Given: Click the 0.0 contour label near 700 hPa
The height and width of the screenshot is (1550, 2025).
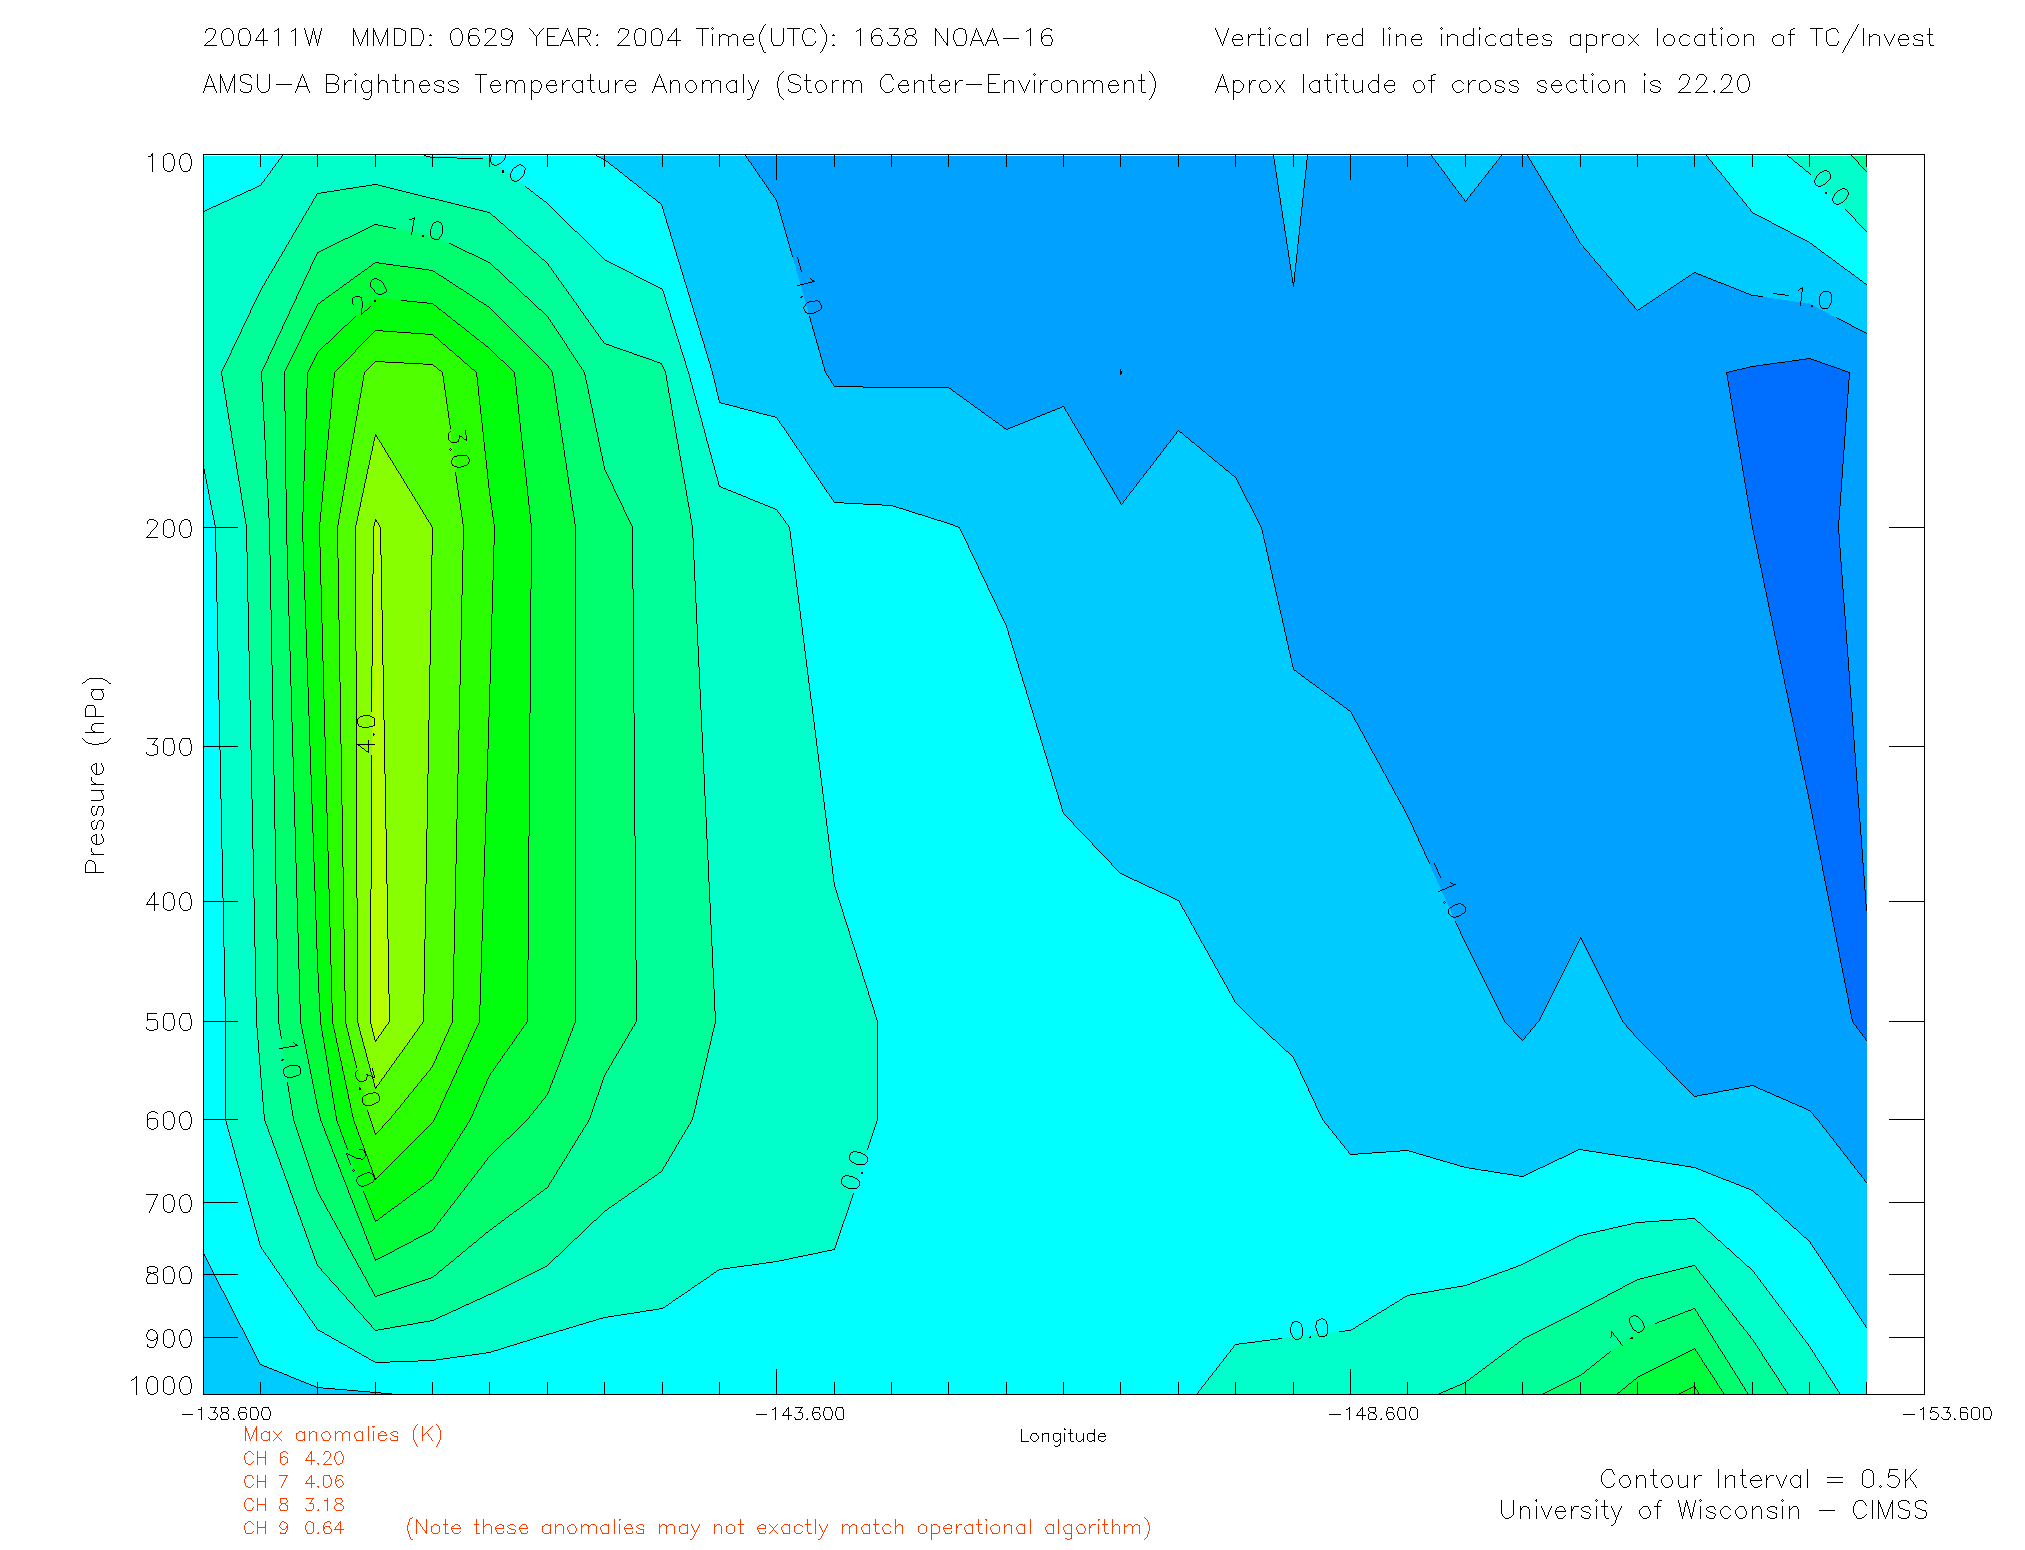Looking at the screenshot, I should click(x=854, y=1170).
